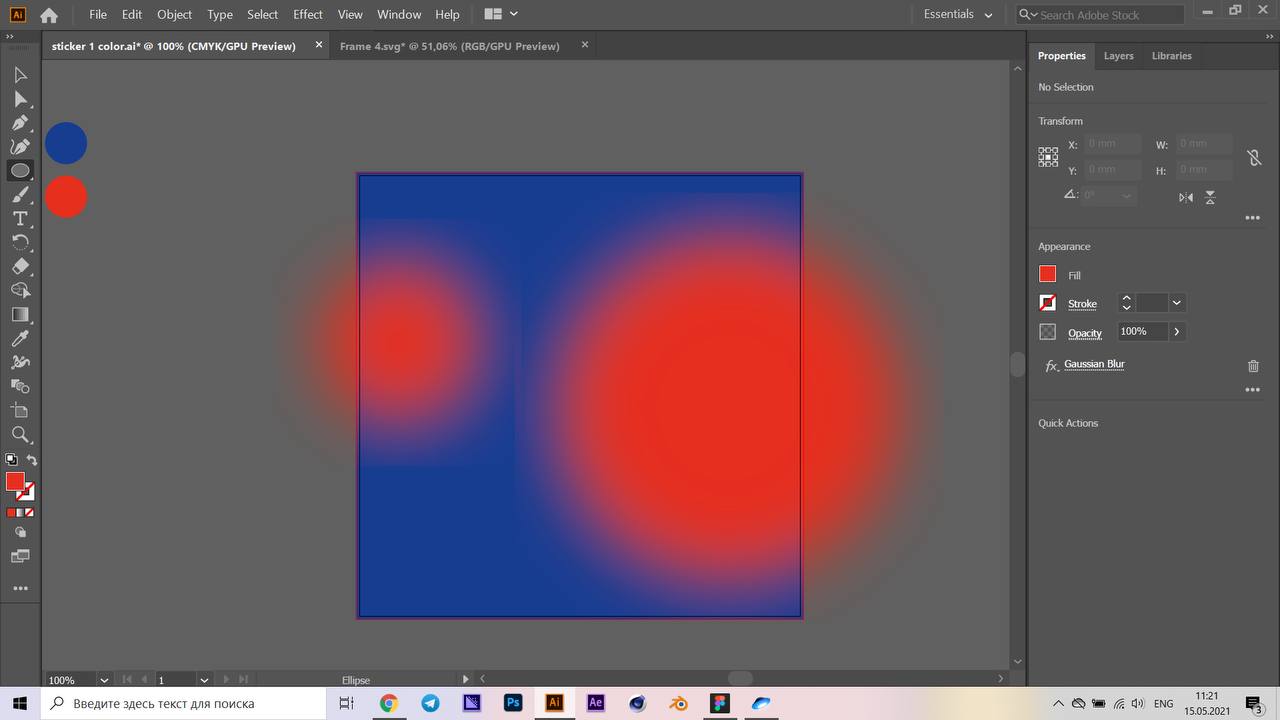Select the Curvature tool
This screenshot has height=720, width=1280.
tap(20, 147)
